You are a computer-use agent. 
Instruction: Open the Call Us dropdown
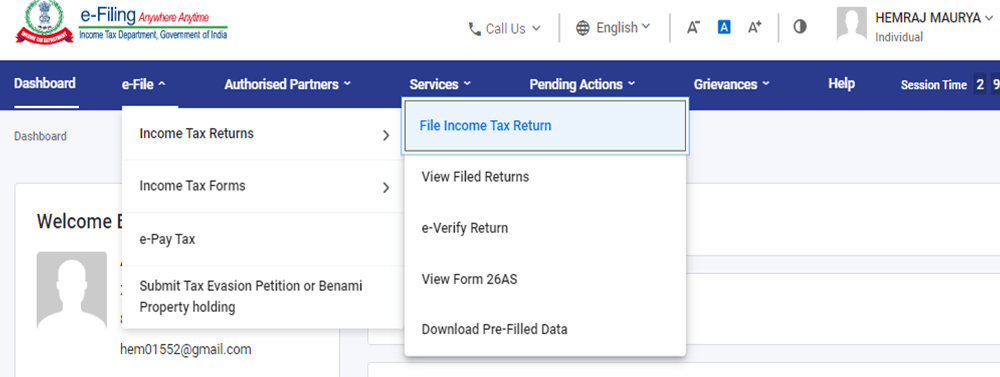click(504, 29)
